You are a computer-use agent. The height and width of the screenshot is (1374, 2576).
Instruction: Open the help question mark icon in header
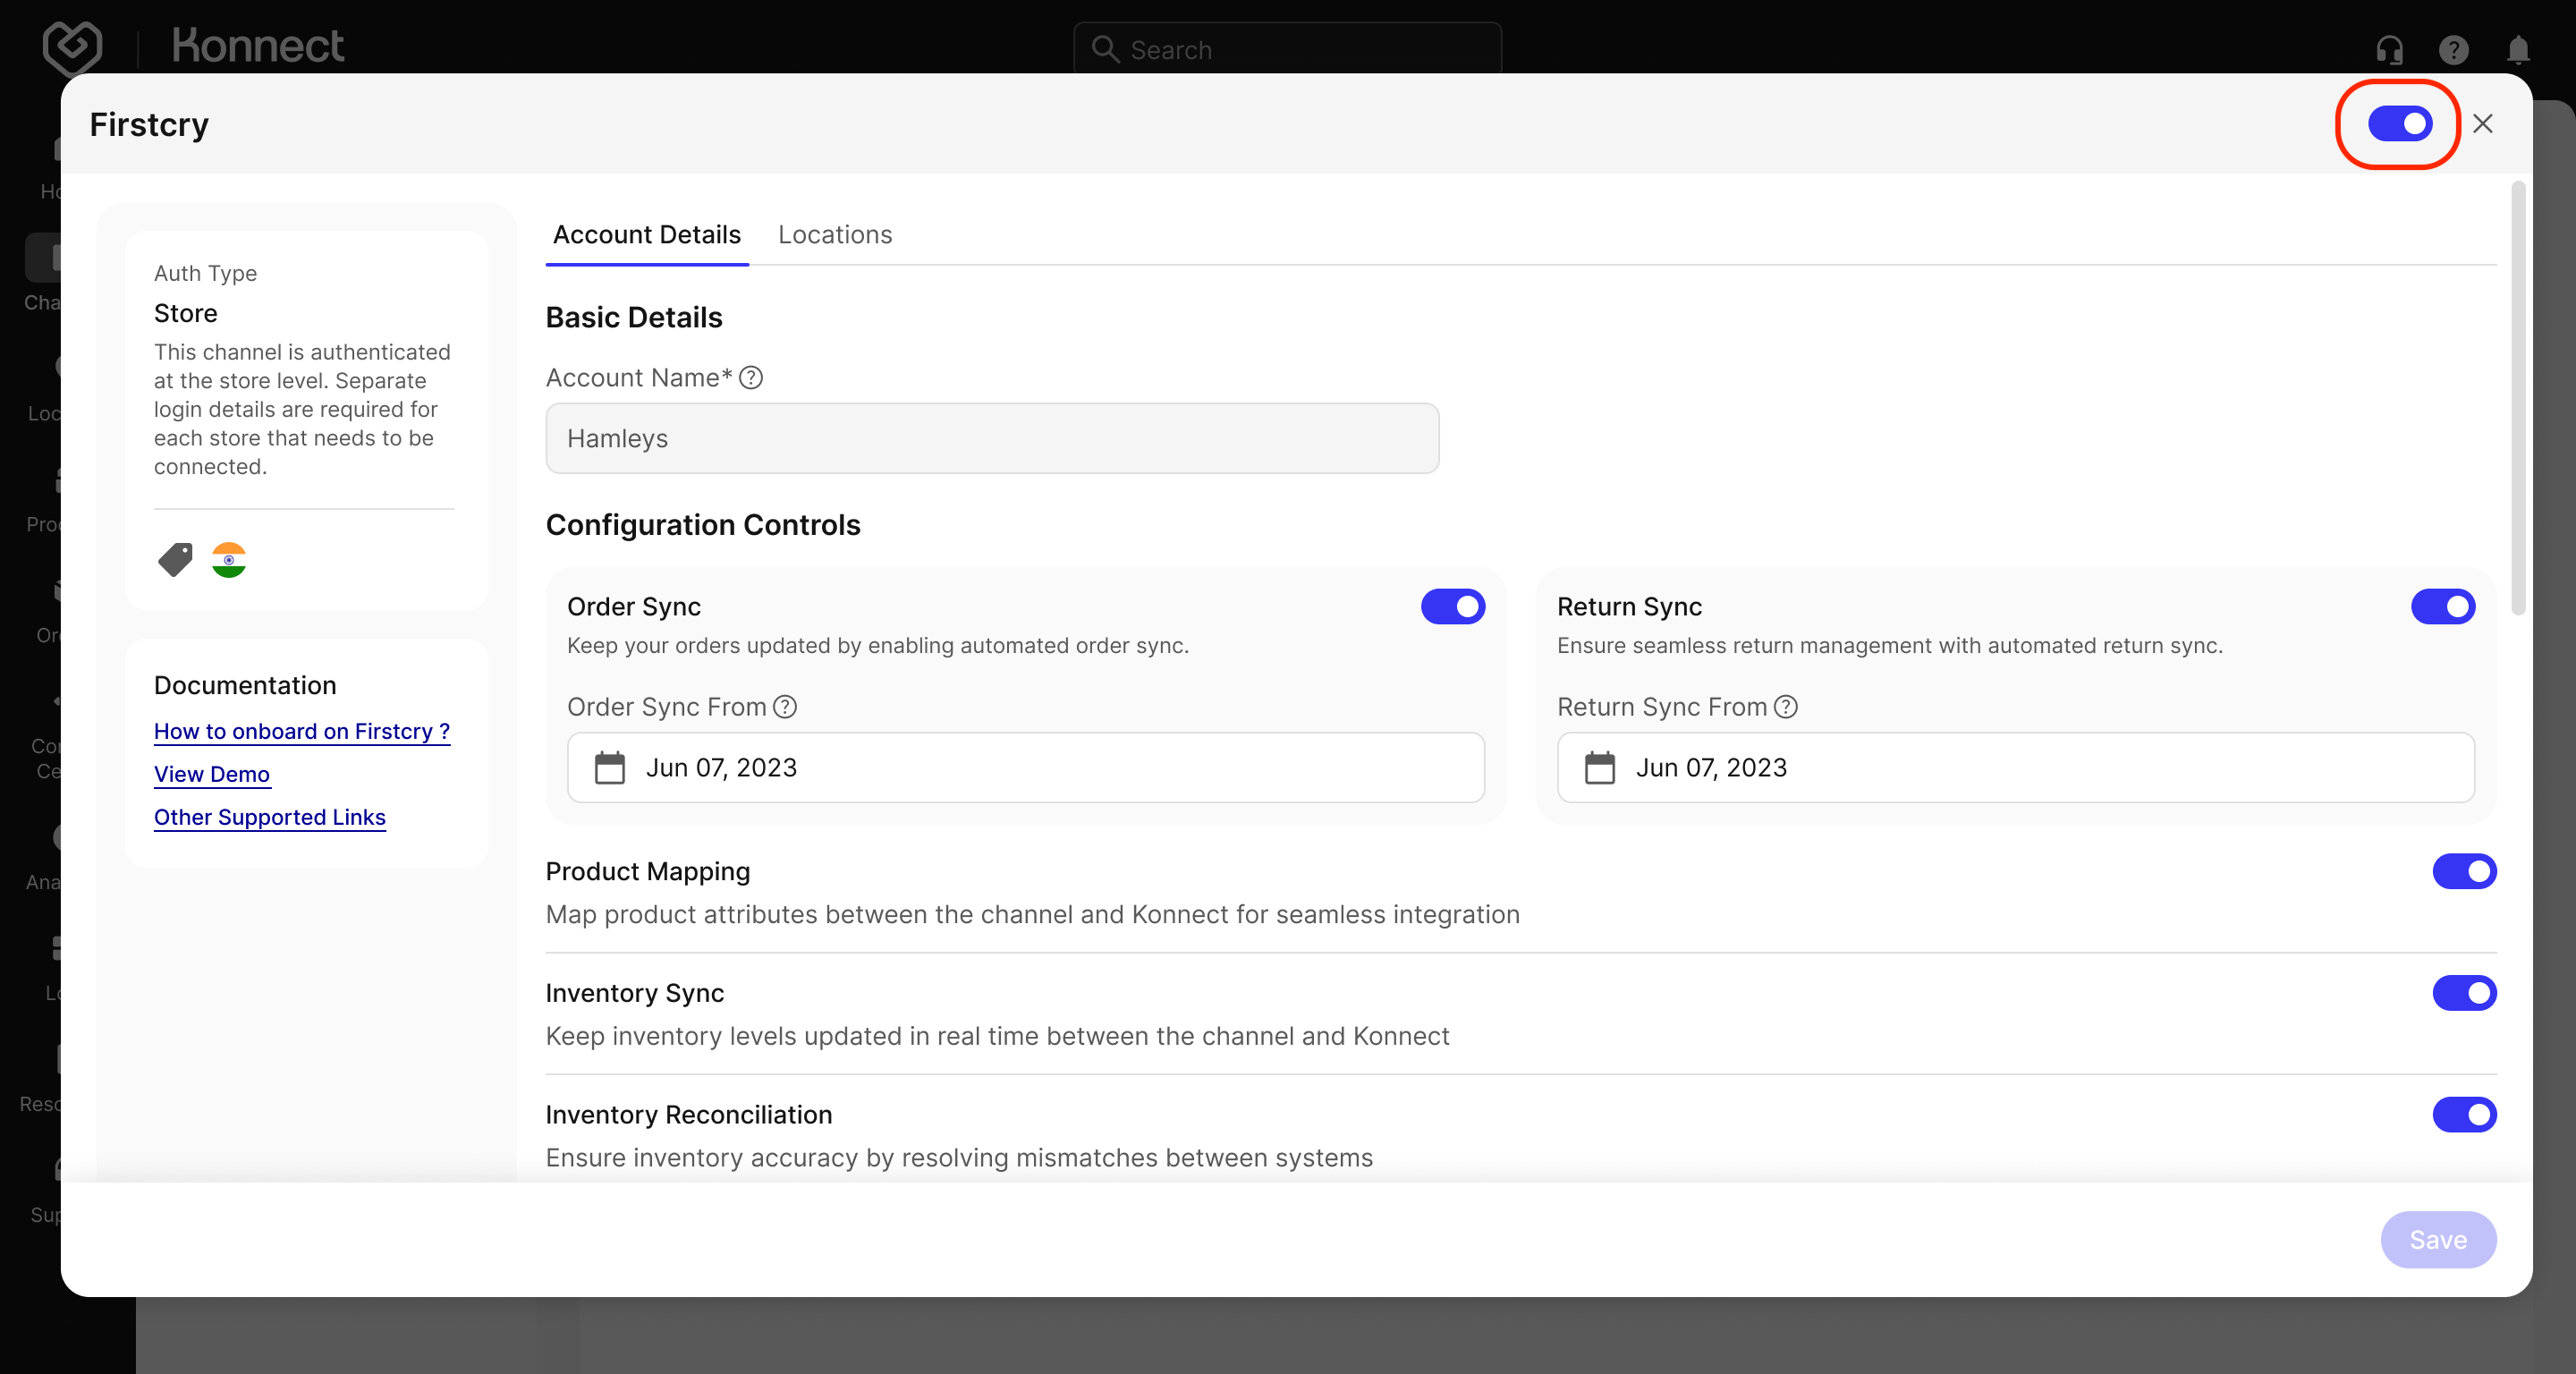[2453, 49]
